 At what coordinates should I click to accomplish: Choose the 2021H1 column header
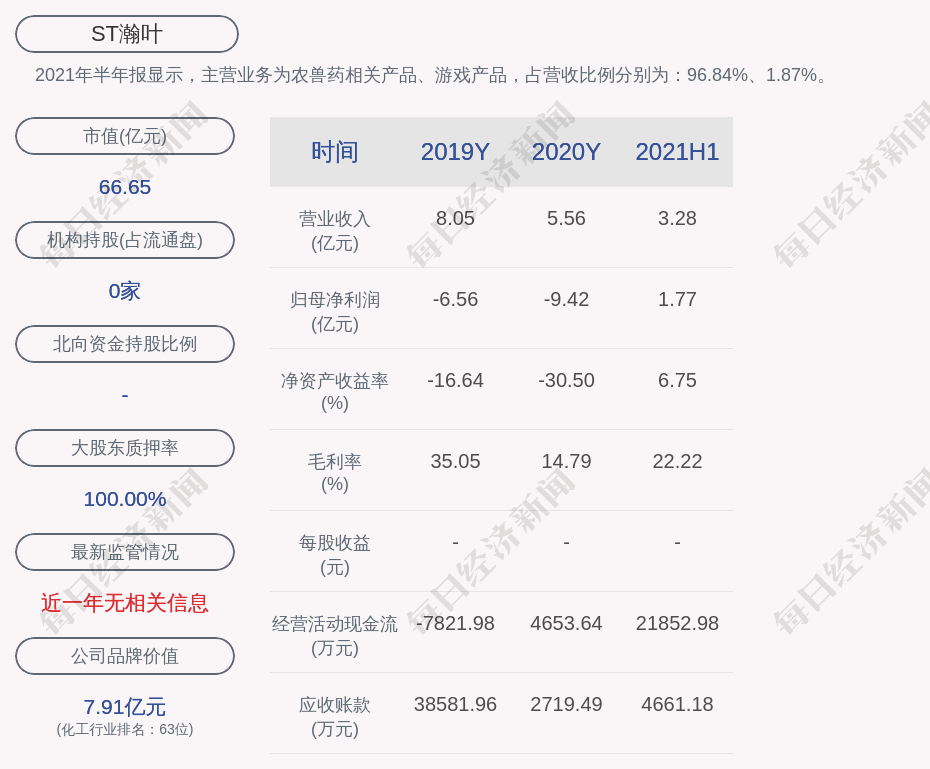click(x=677, y=152)
